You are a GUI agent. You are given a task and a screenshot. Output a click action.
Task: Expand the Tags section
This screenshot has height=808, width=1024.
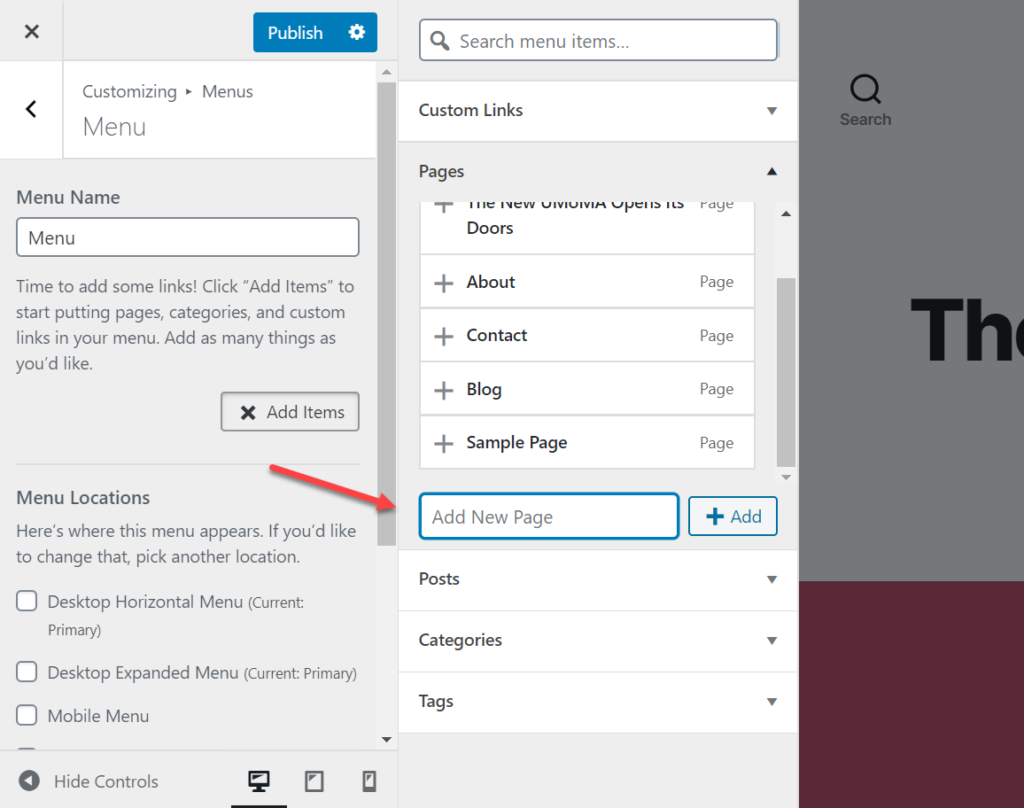[x=598, y=702]
